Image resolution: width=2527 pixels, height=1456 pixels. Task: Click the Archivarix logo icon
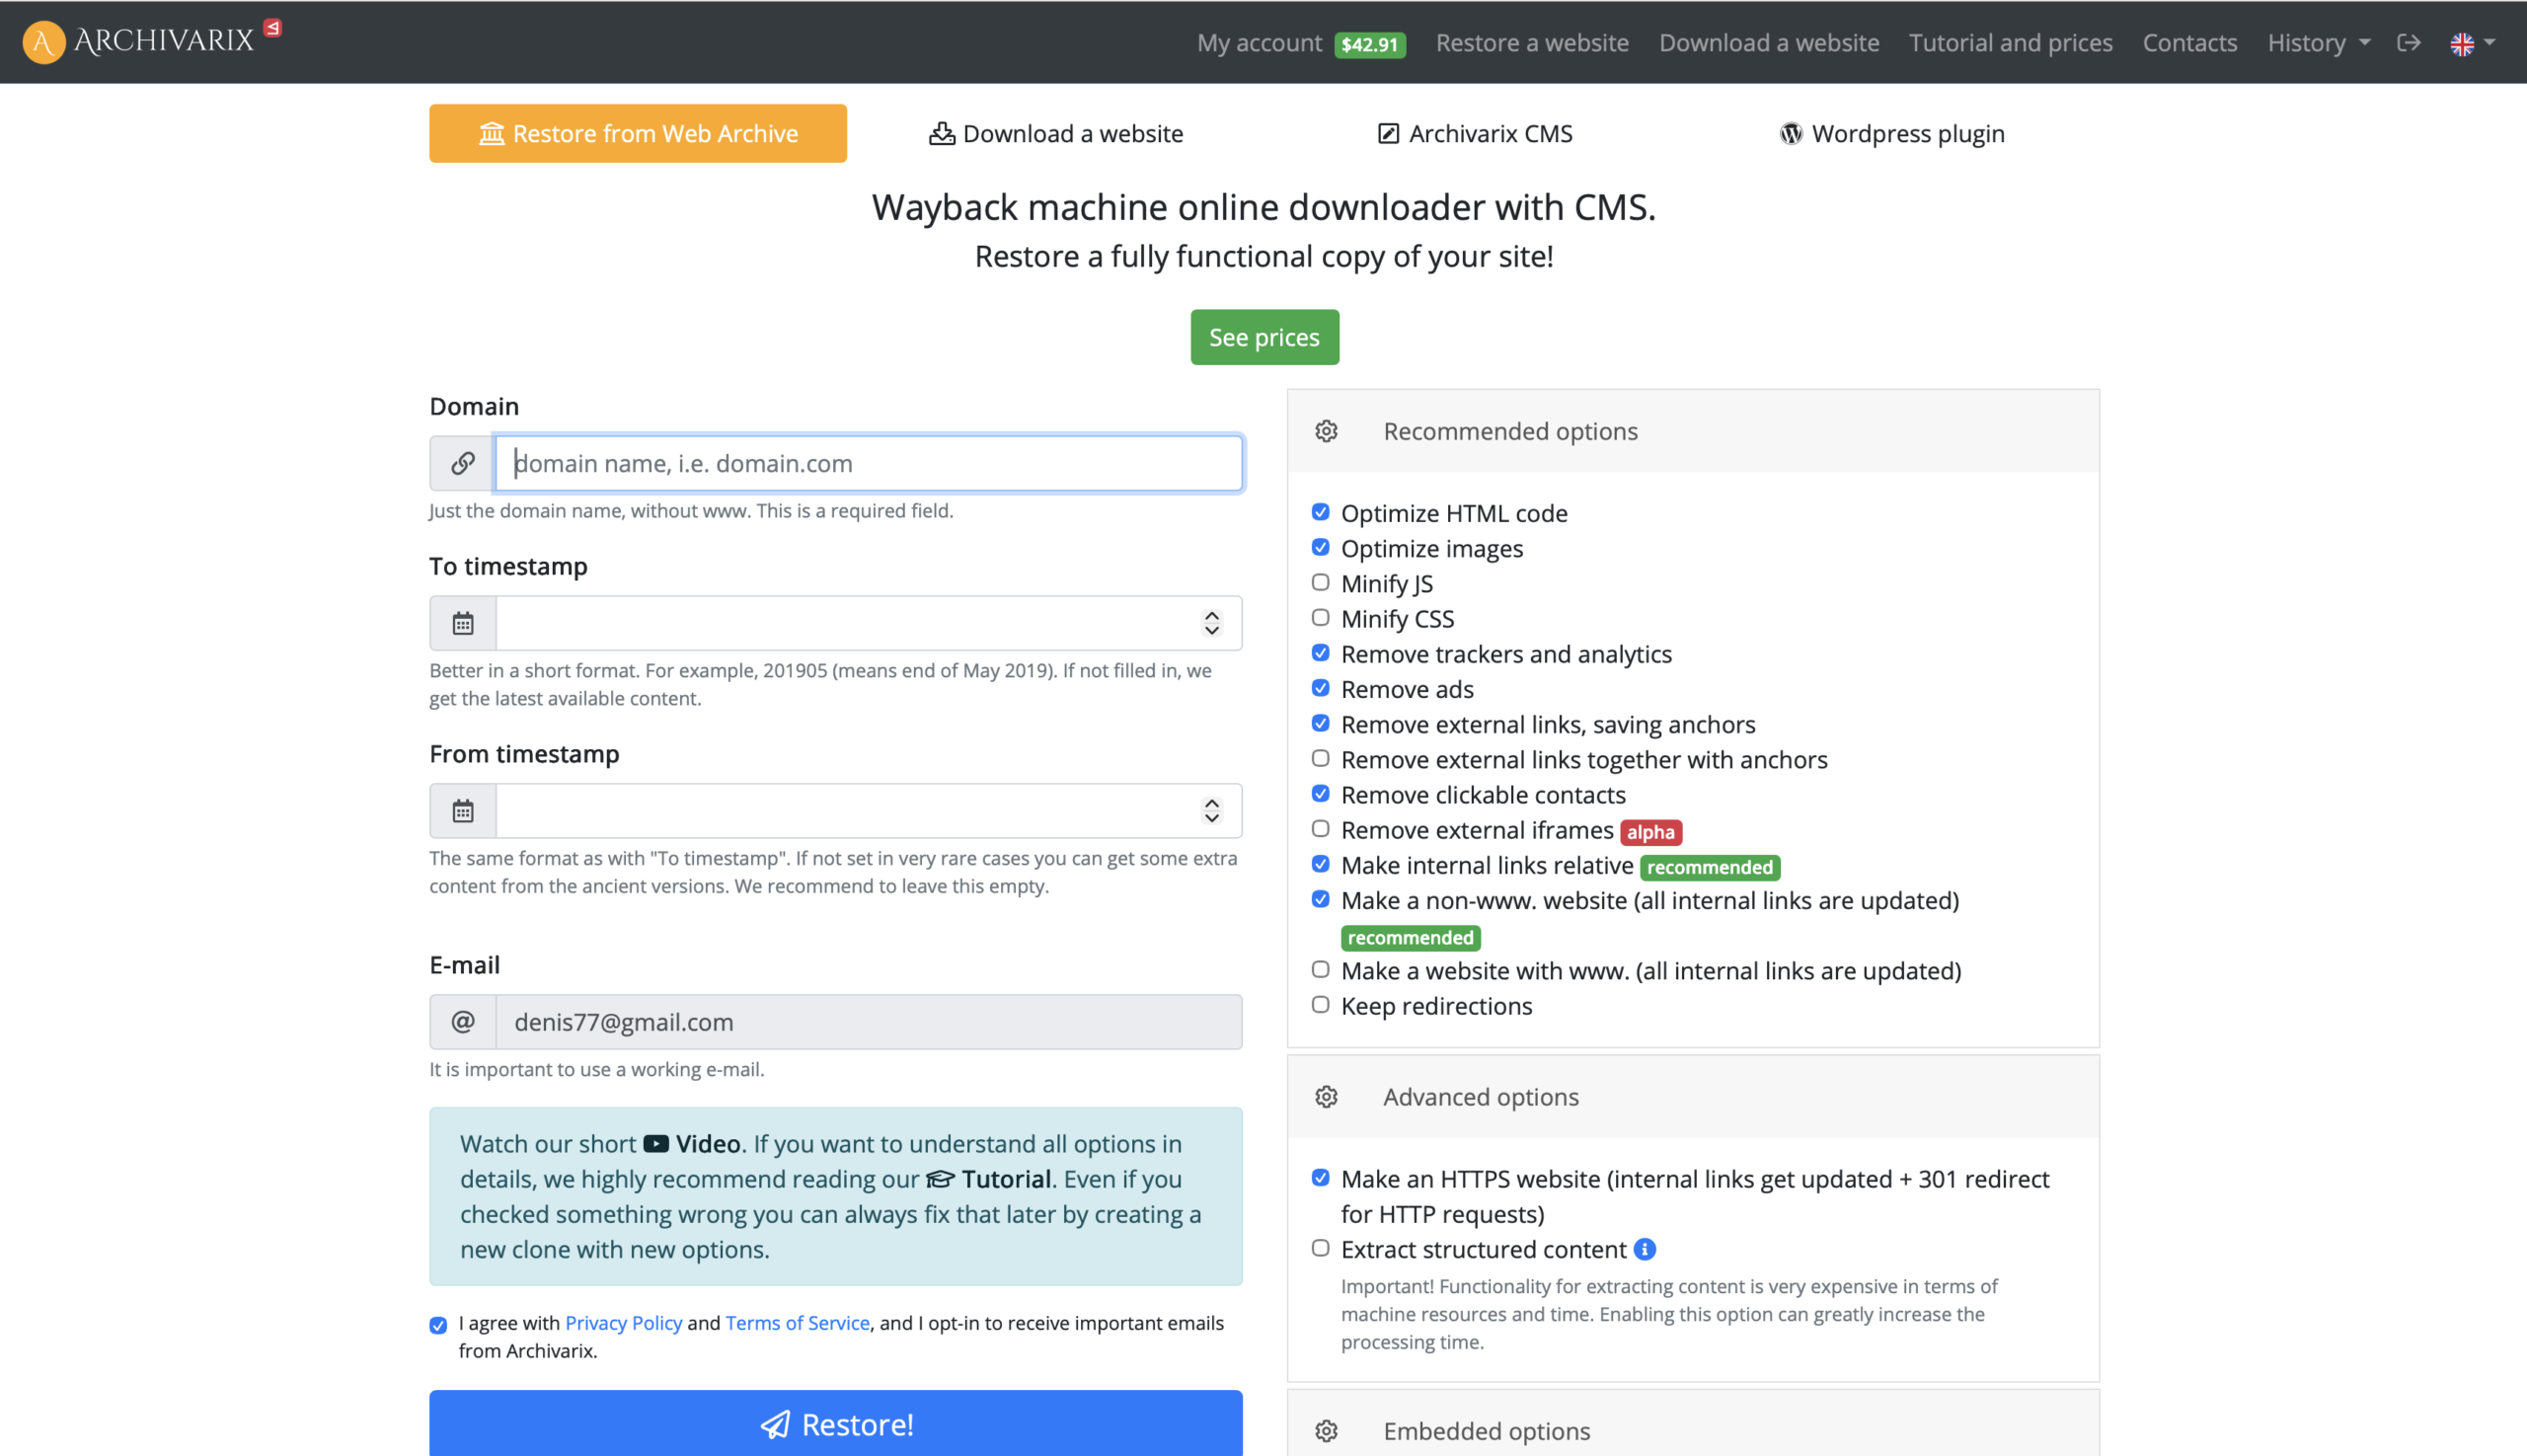(x=43, y=42)
